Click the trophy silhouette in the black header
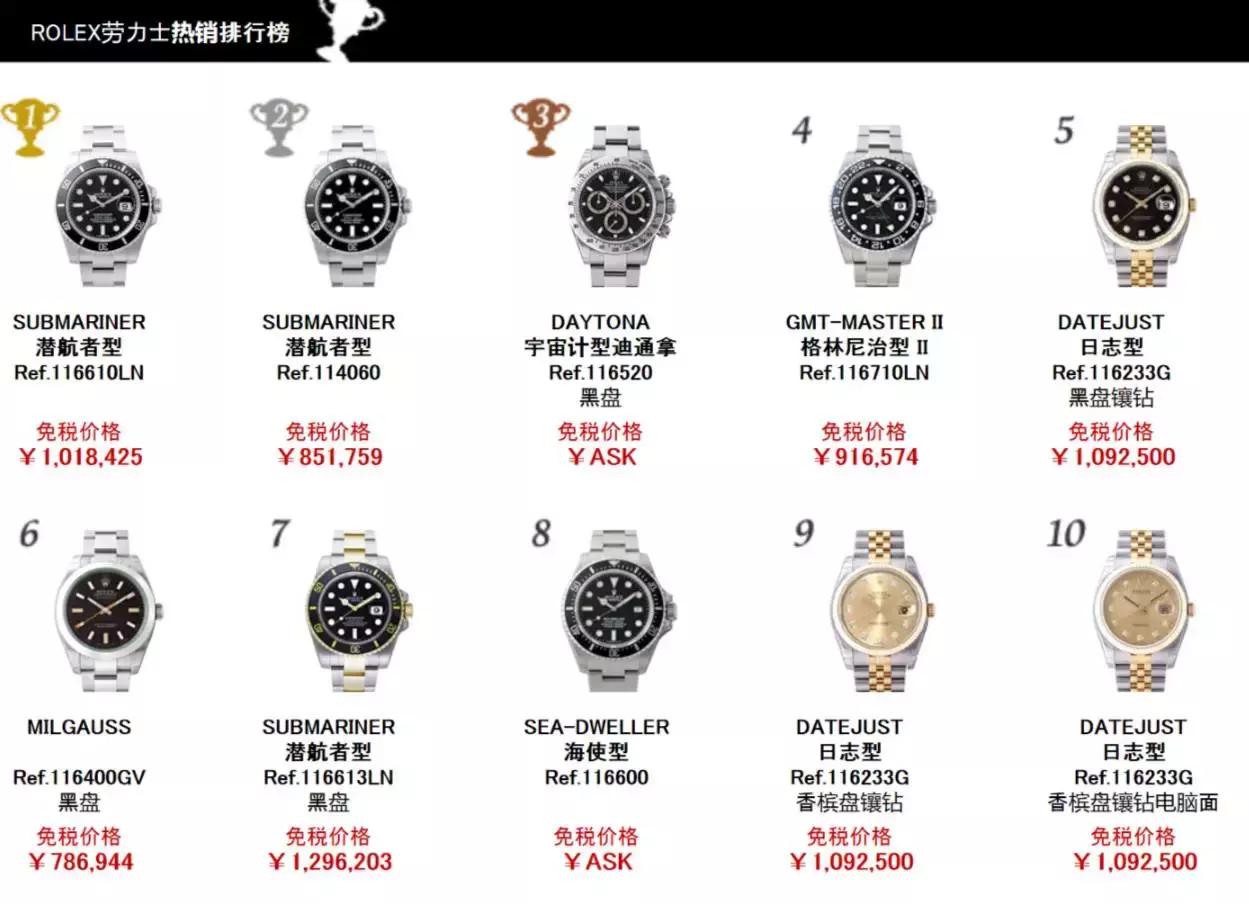The width and height of the screenshot is (1249, 904). (350, 30)
